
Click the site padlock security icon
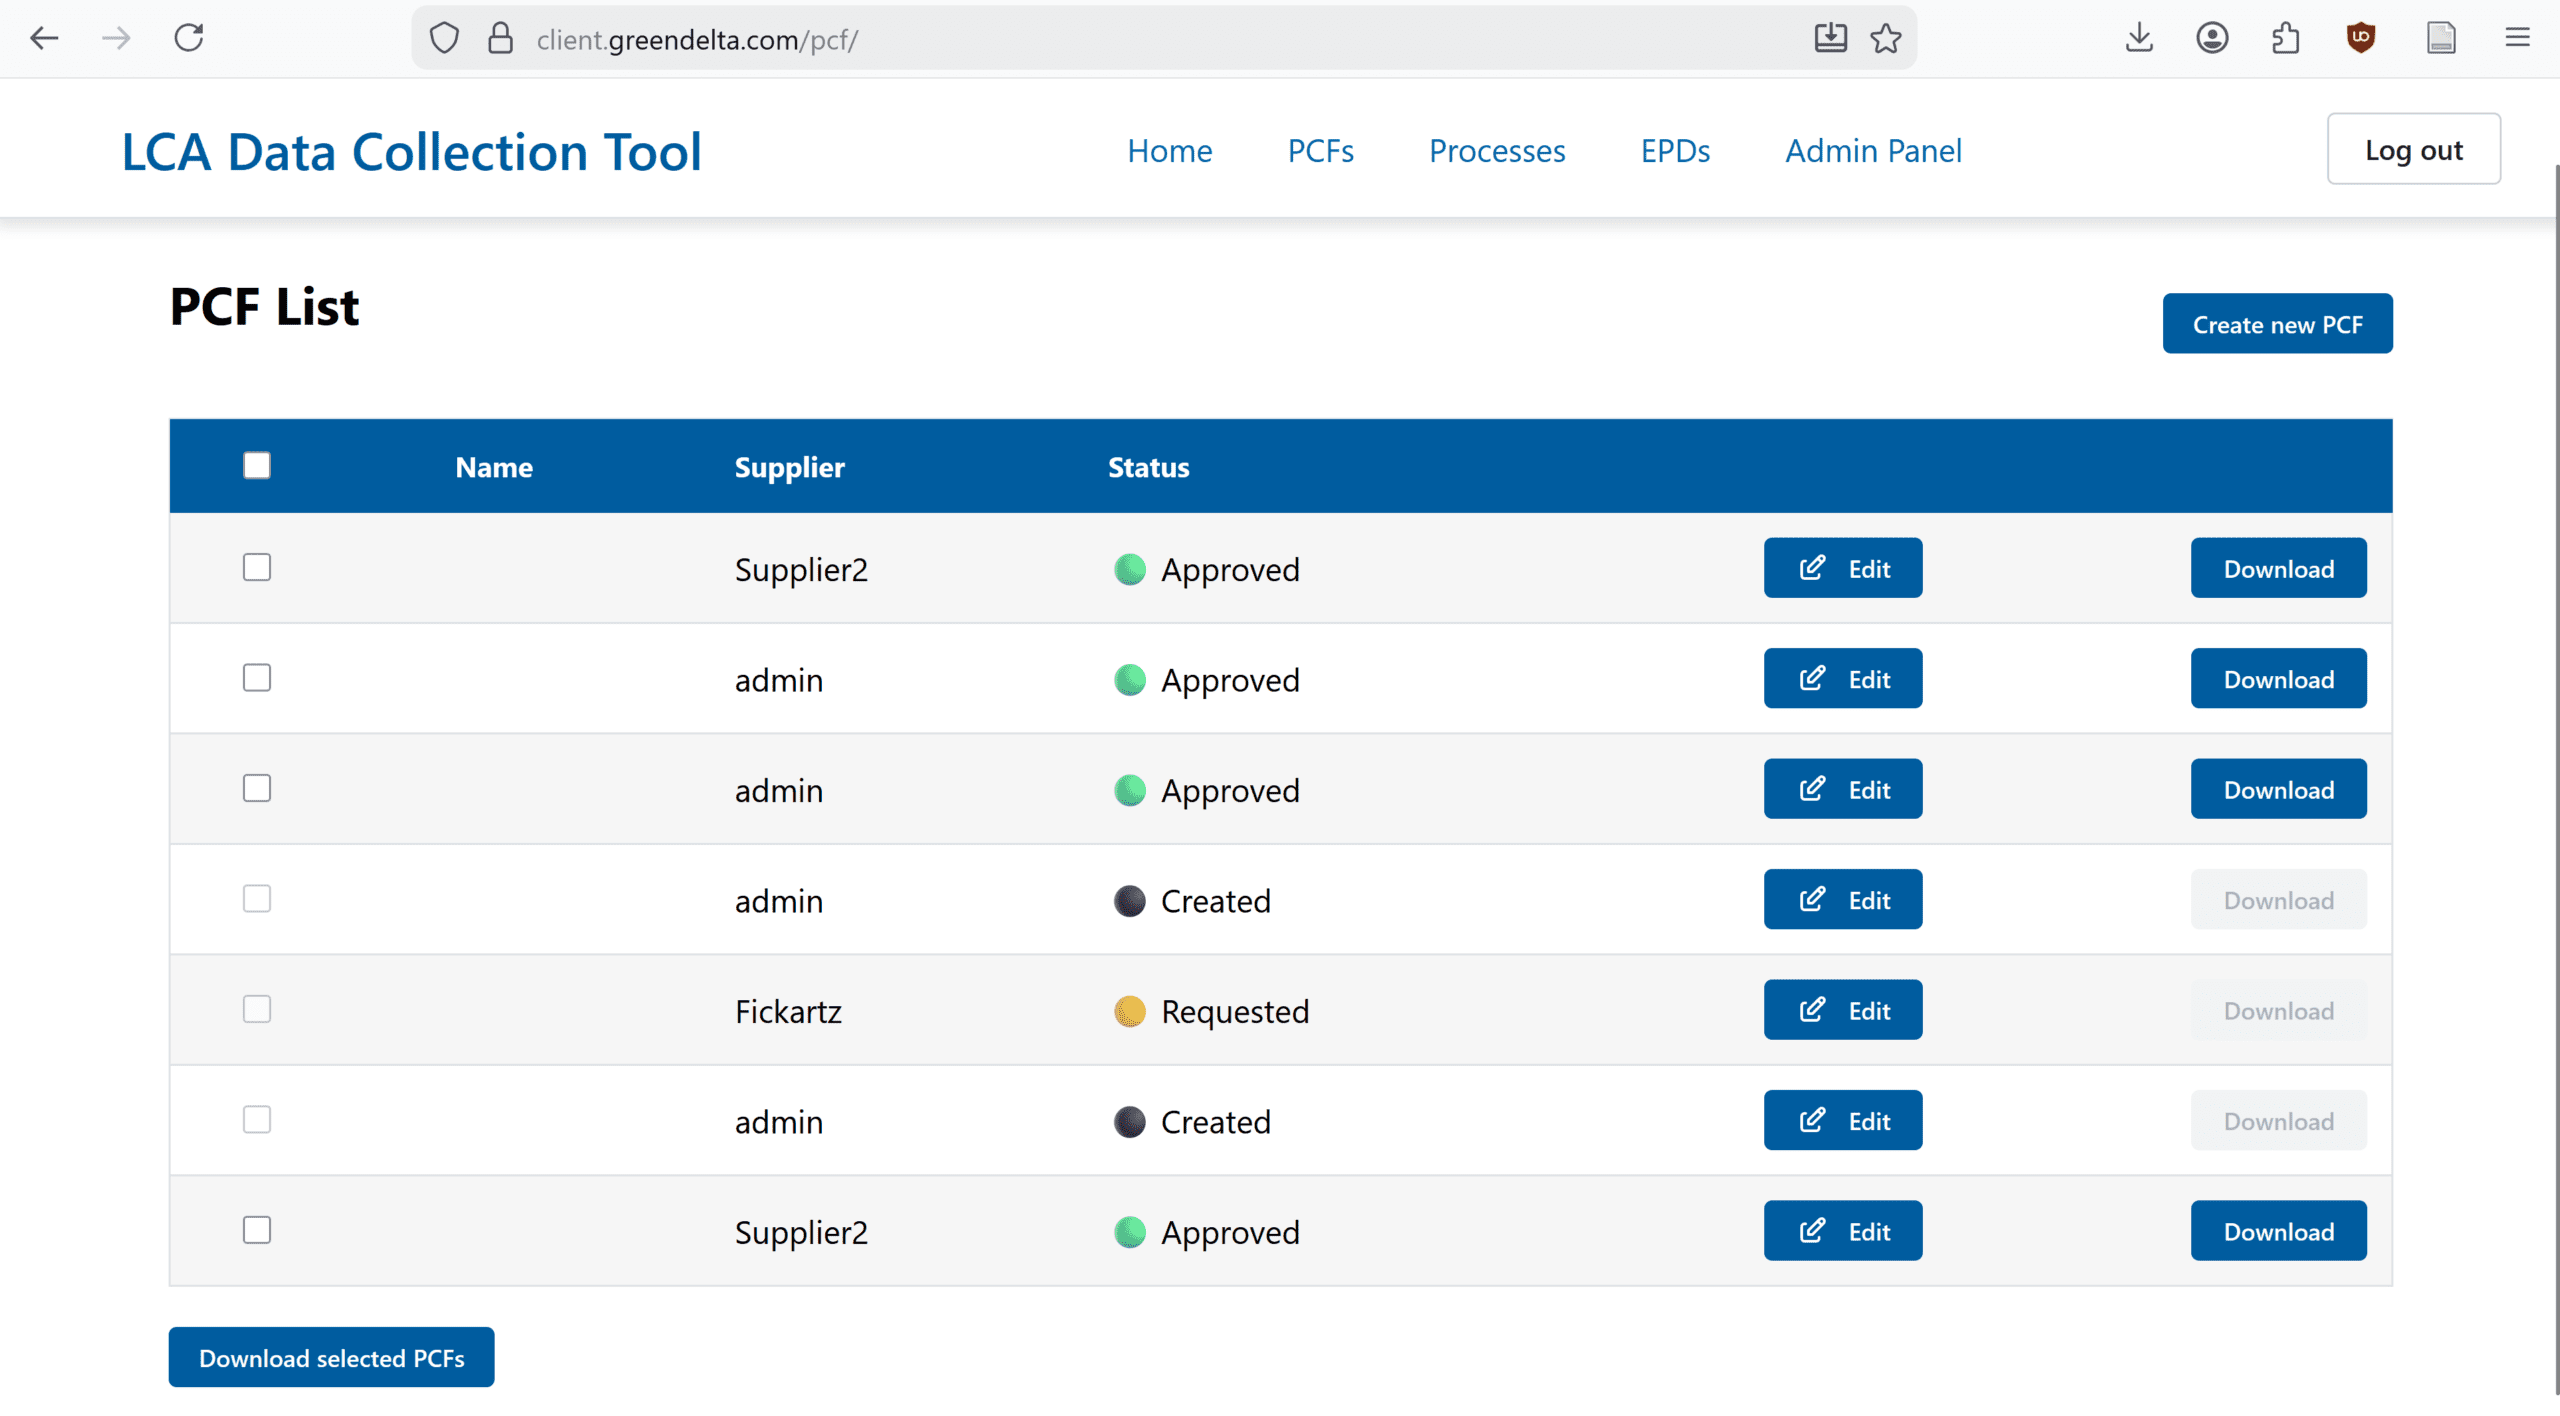[500, 39]
